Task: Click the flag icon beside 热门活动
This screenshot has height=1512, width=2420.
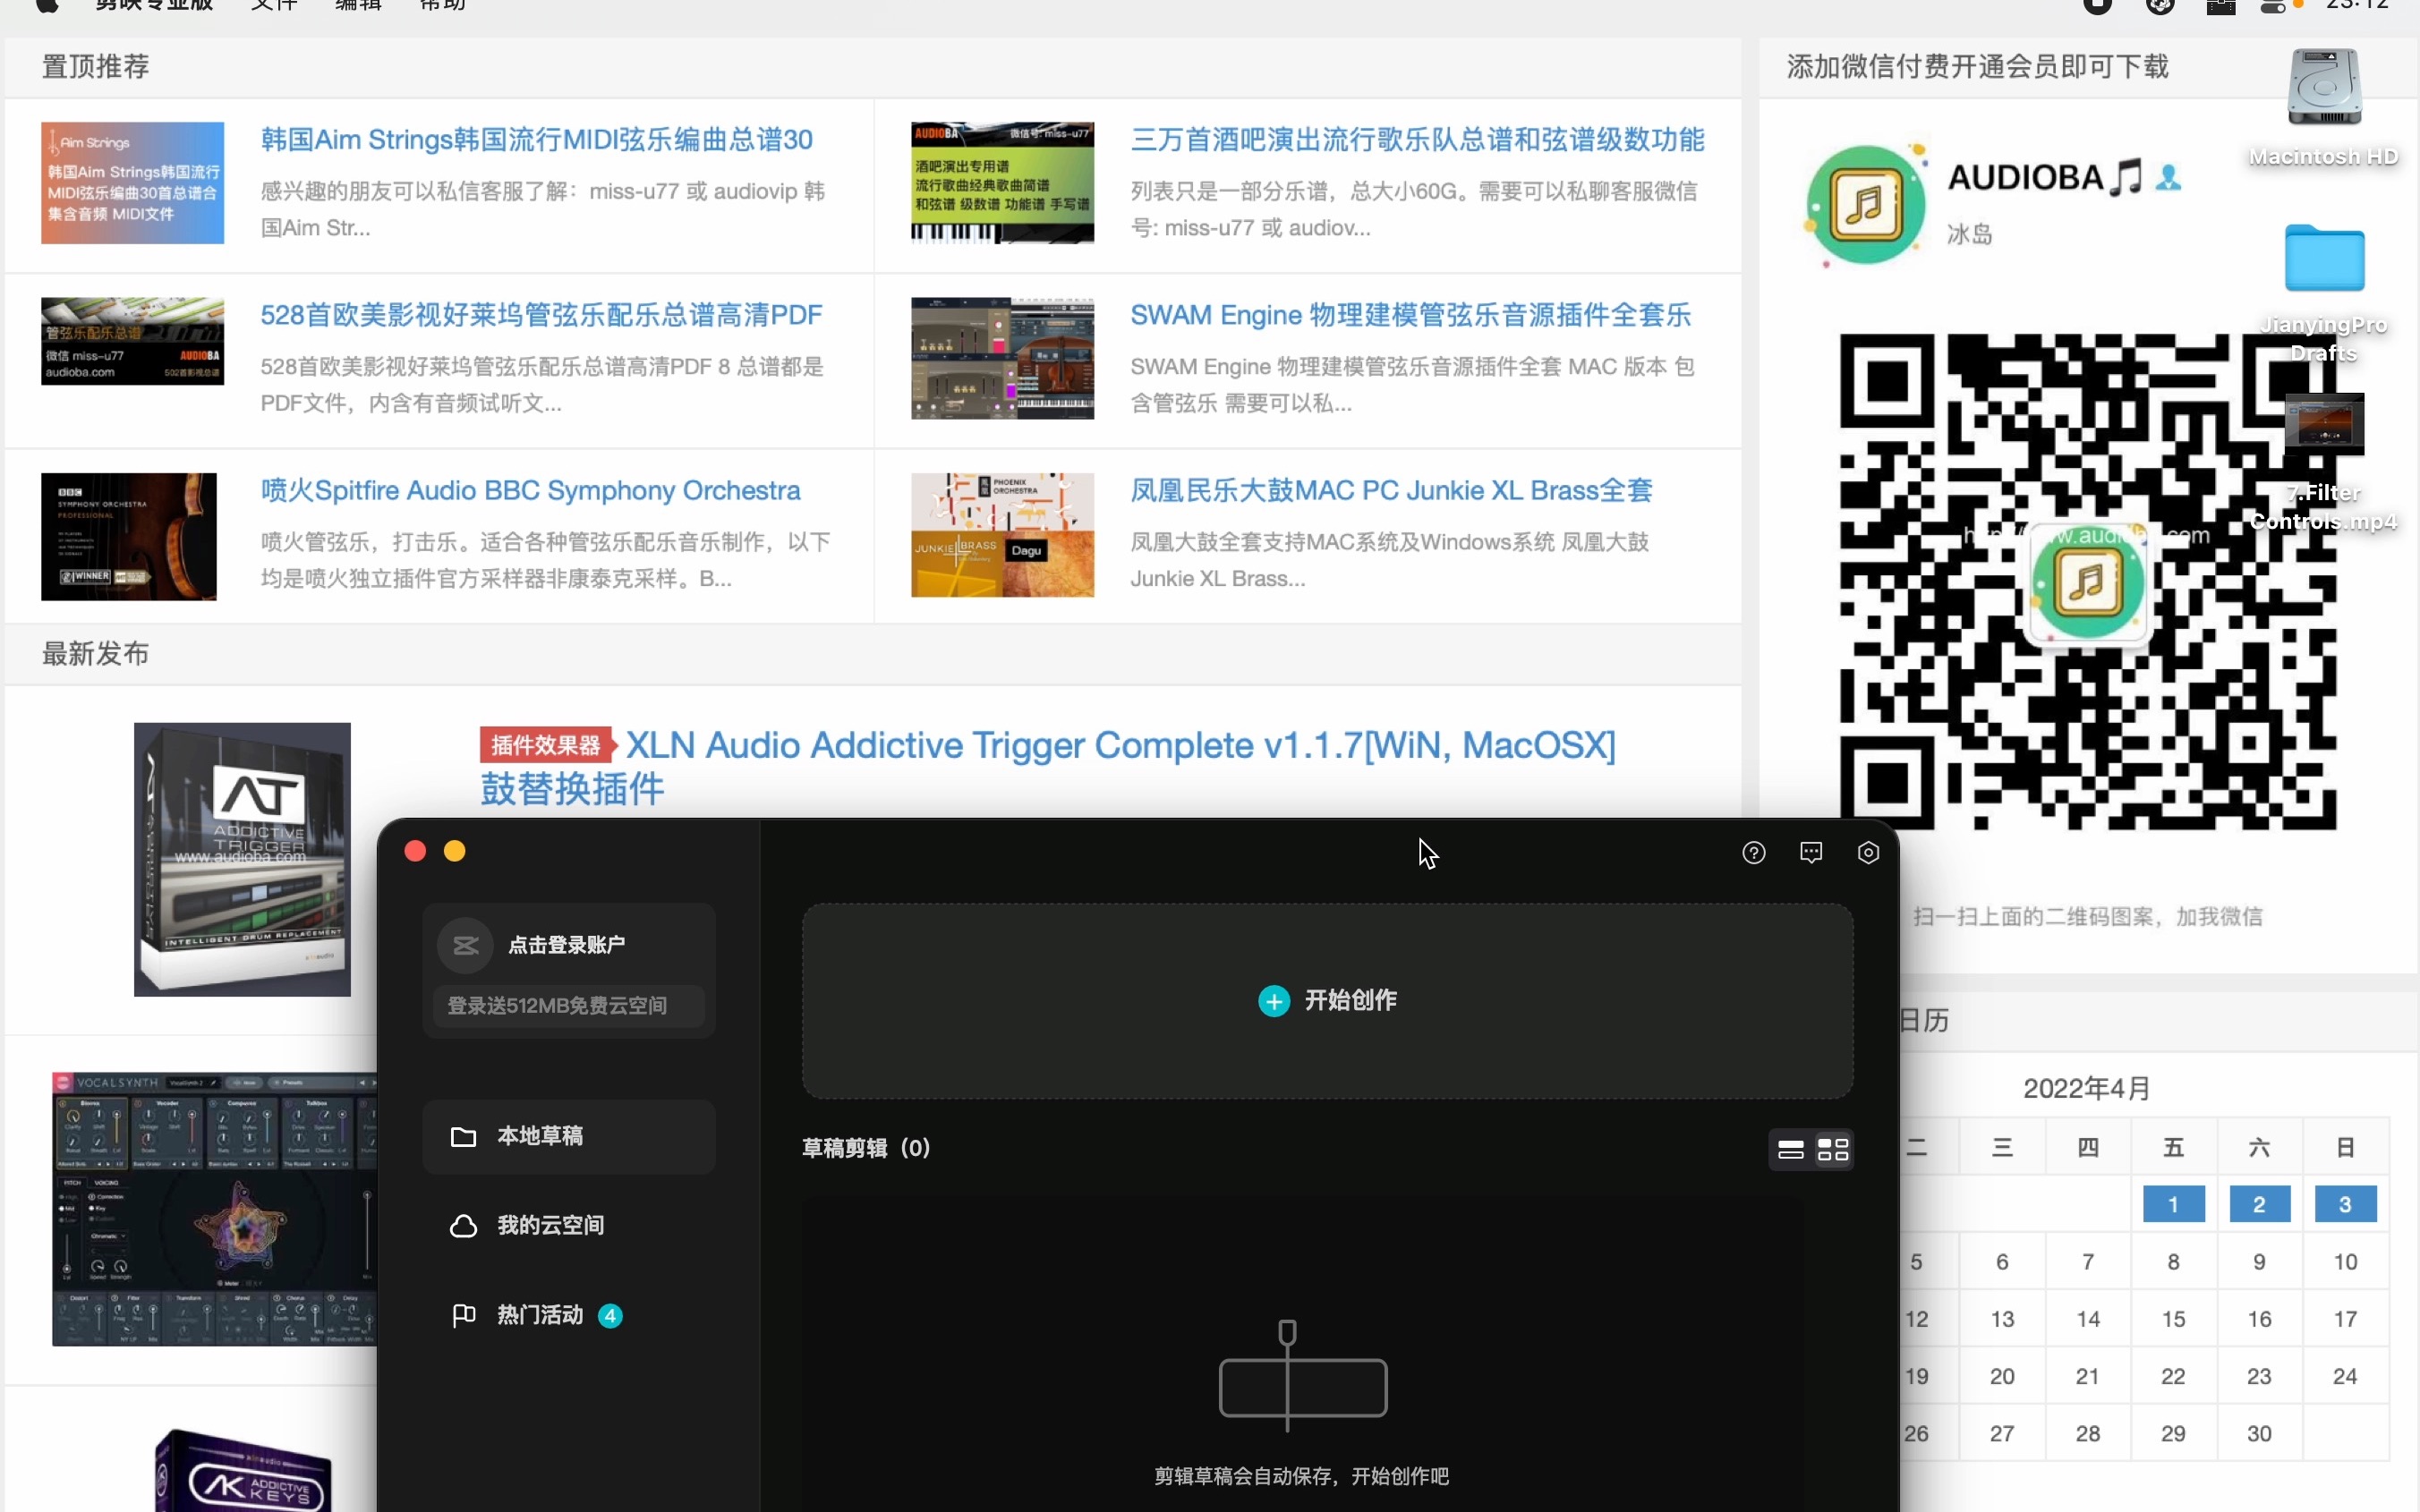Action: 463,1315
